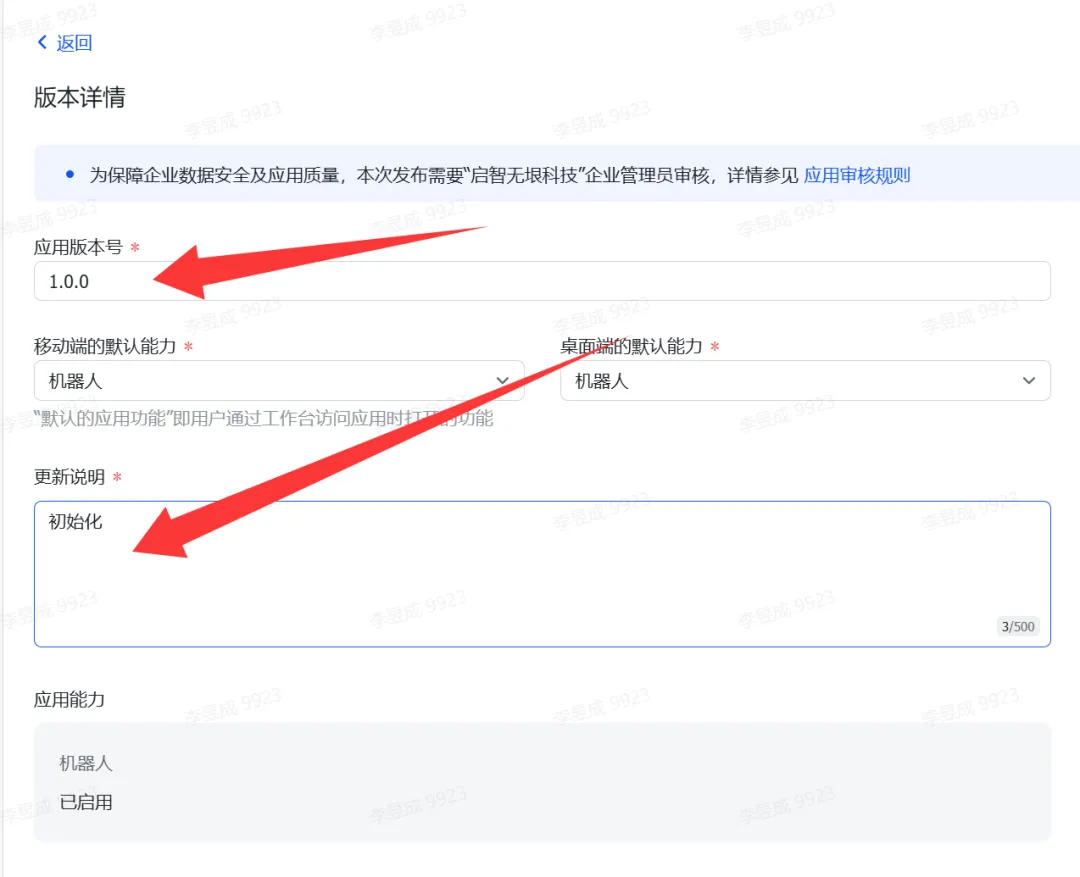Click the hint text about 默认的应用功能
This screenshot has width=1080, height=877.
pyautogui.click(x=264, y=418)
